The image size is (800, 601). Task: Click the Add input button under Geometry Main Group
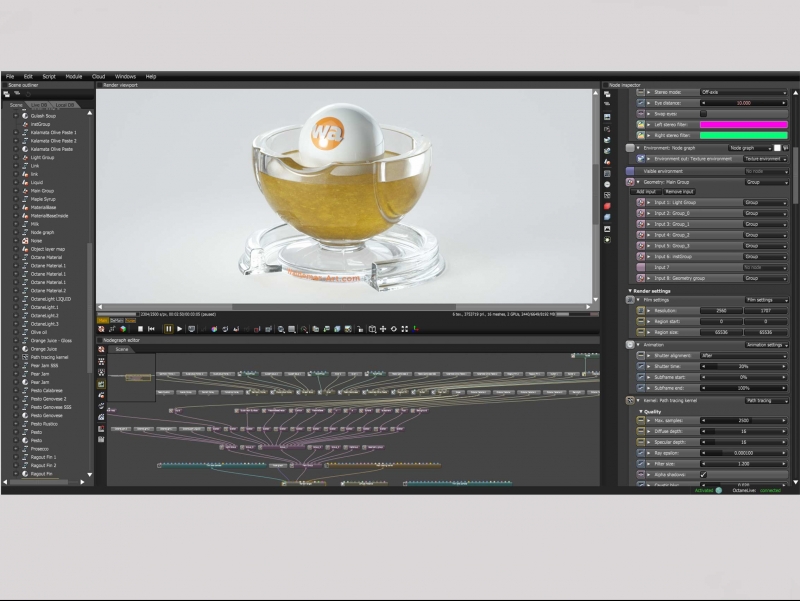point(647,192)
